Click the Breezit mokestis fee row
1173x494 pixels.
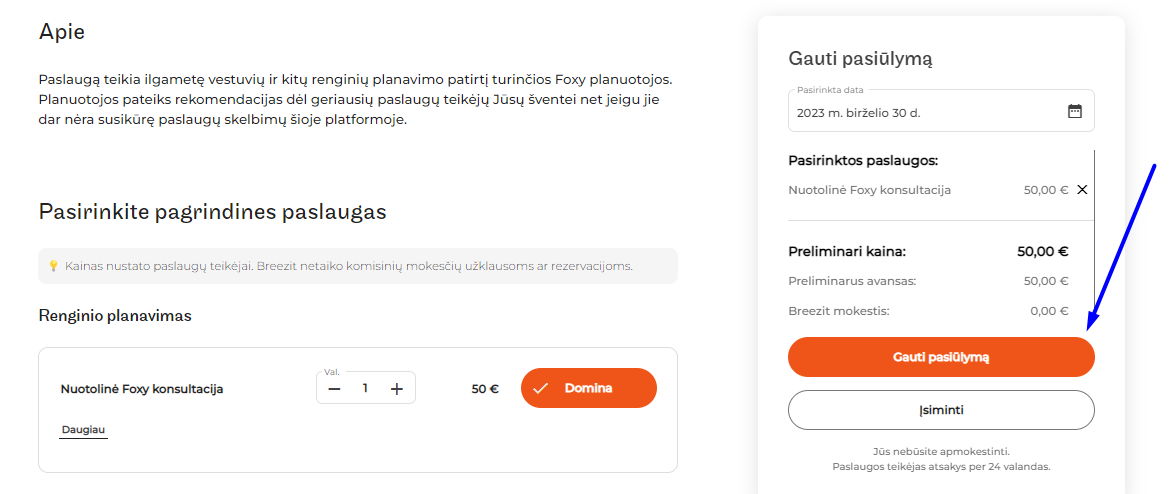928,311
